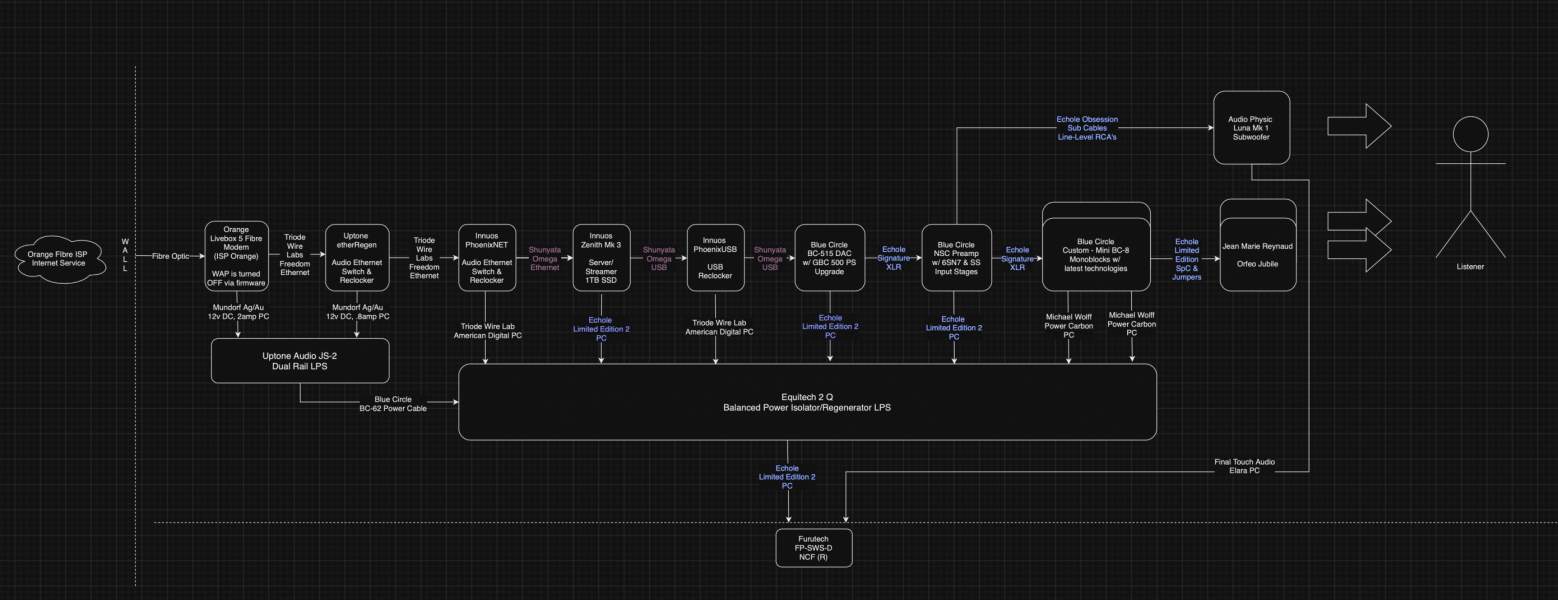Click the Uptone etherRegen switch box
The image size is (1558, 600).
(x=358, y=258)
